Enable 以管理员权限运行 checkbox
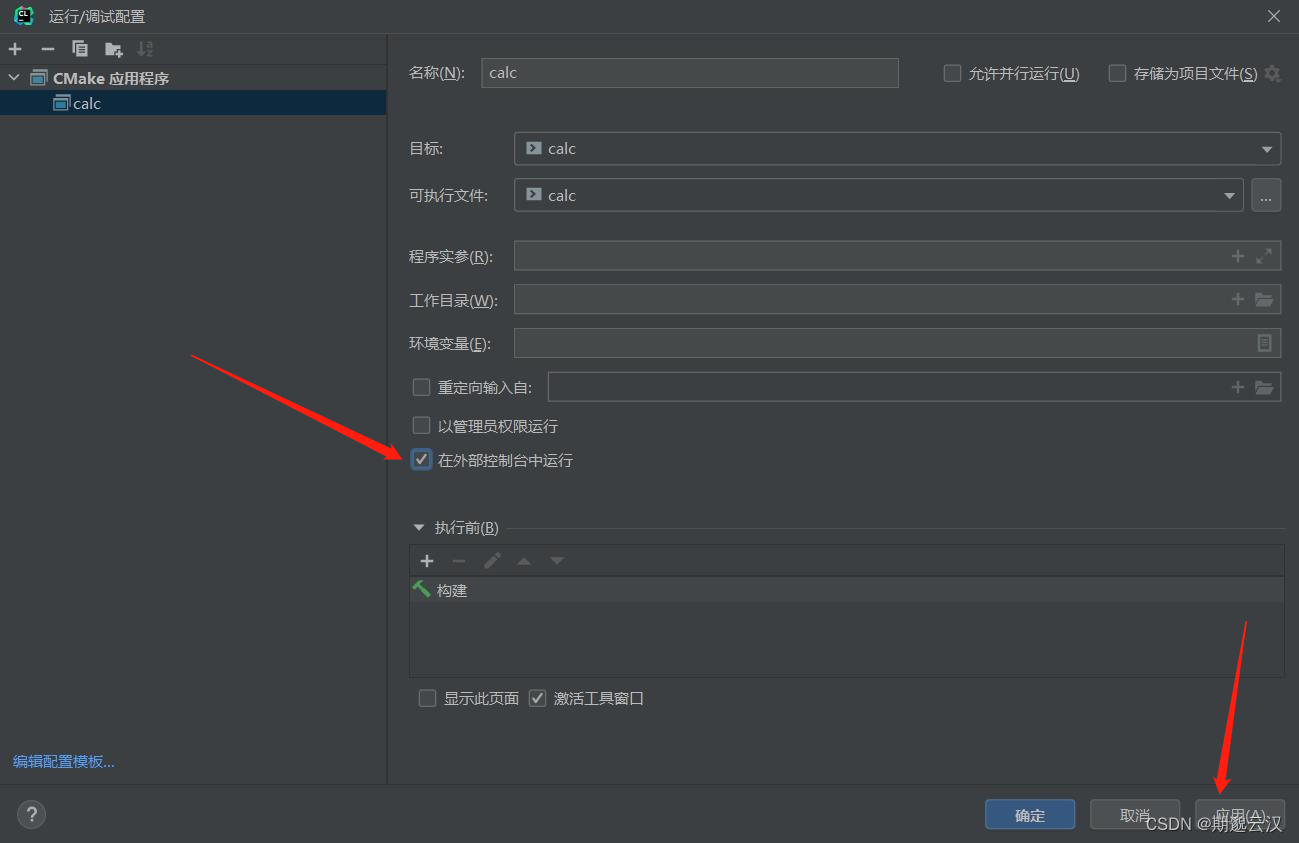 (421, 426)
